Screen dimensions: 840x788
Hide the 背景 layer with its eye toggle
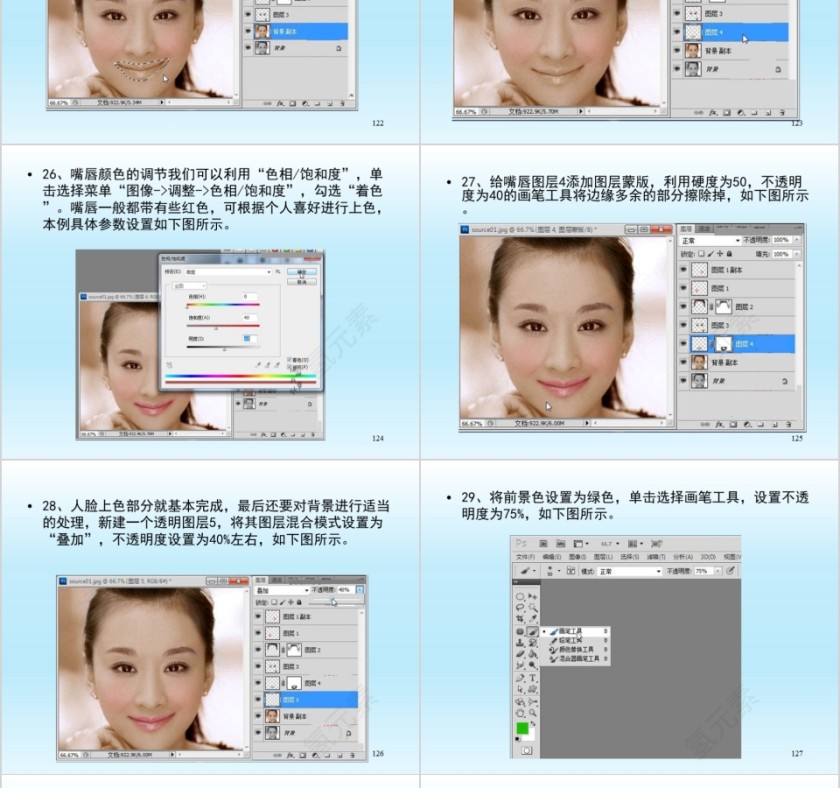coord(683,379)
